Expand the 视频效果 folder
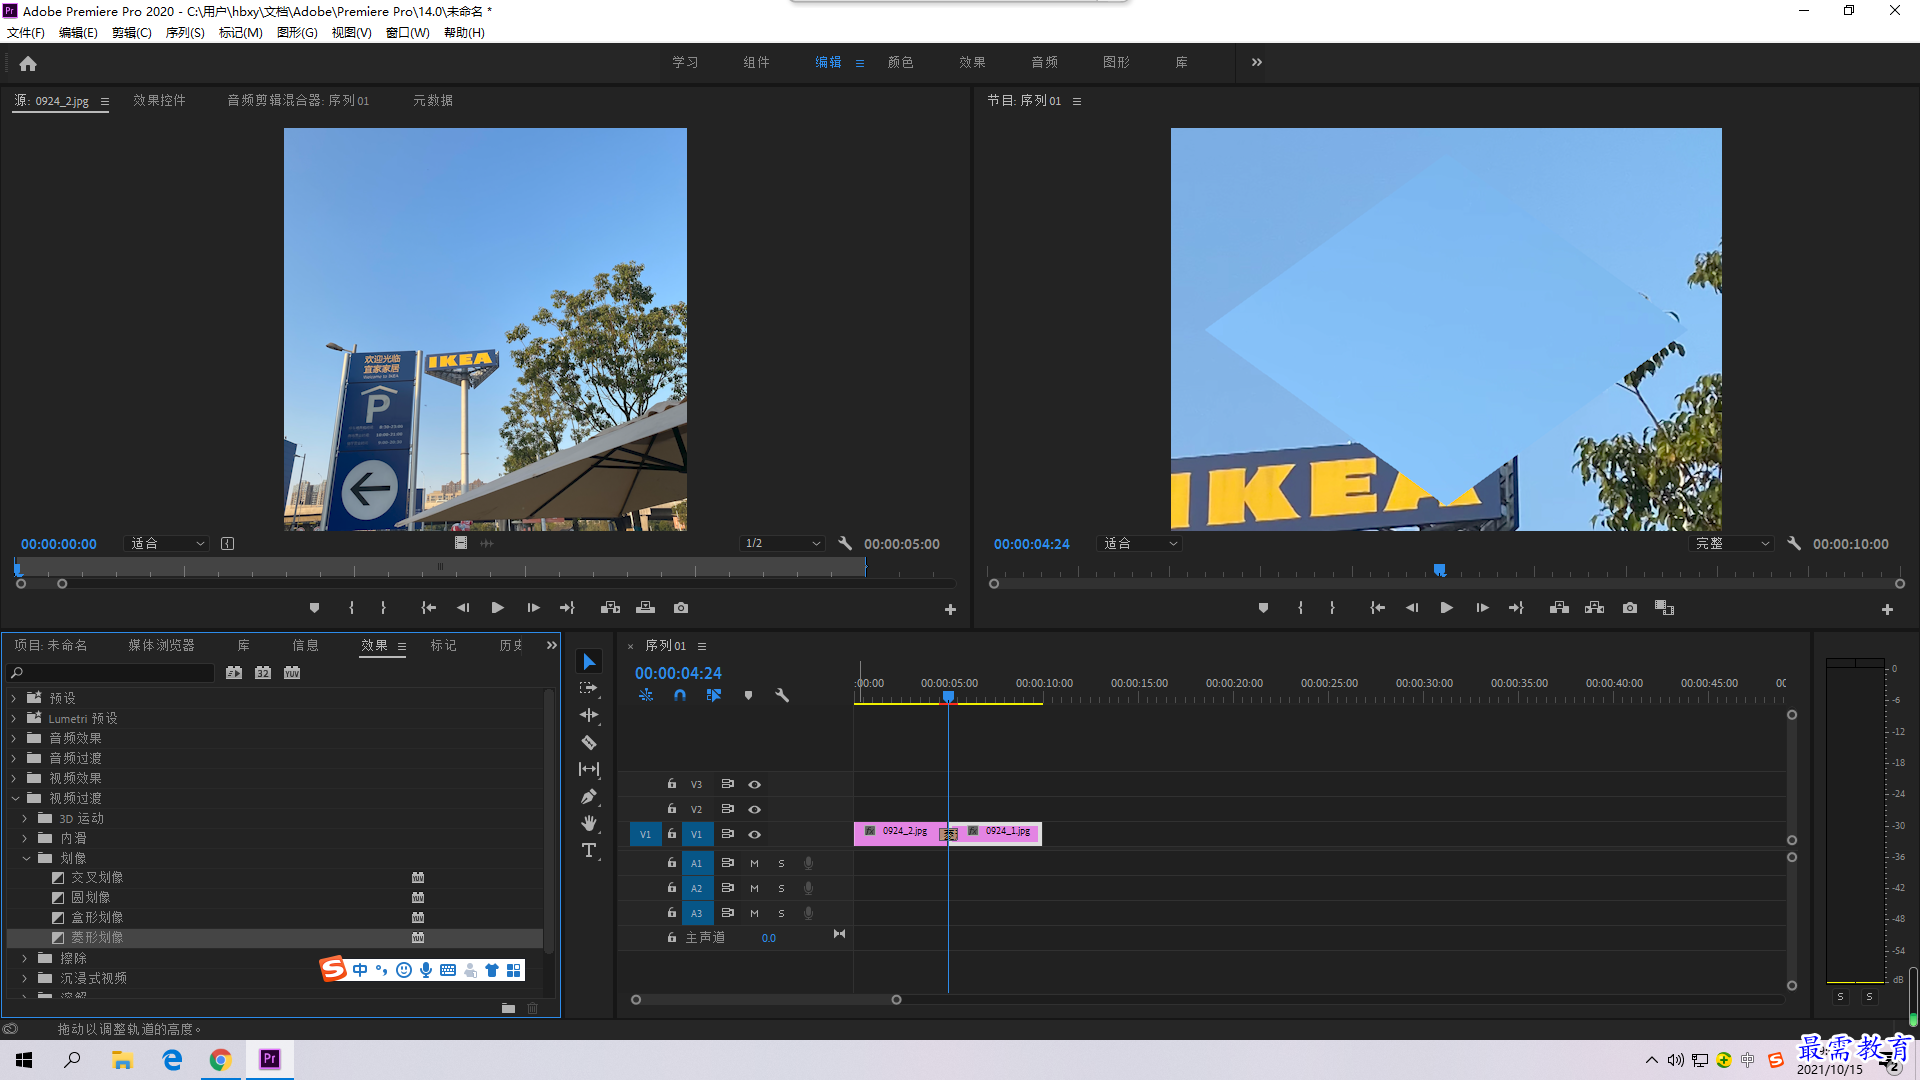The image size is (1920, 1080). click(x=14, y=778)
